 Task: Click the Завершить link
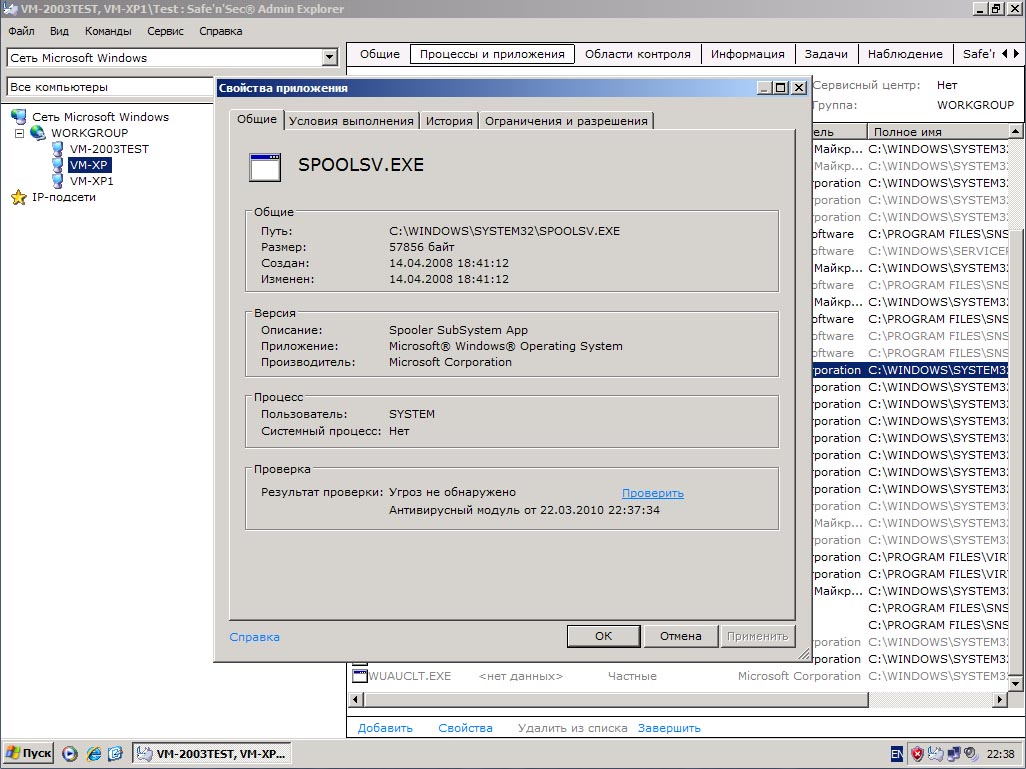669,728
